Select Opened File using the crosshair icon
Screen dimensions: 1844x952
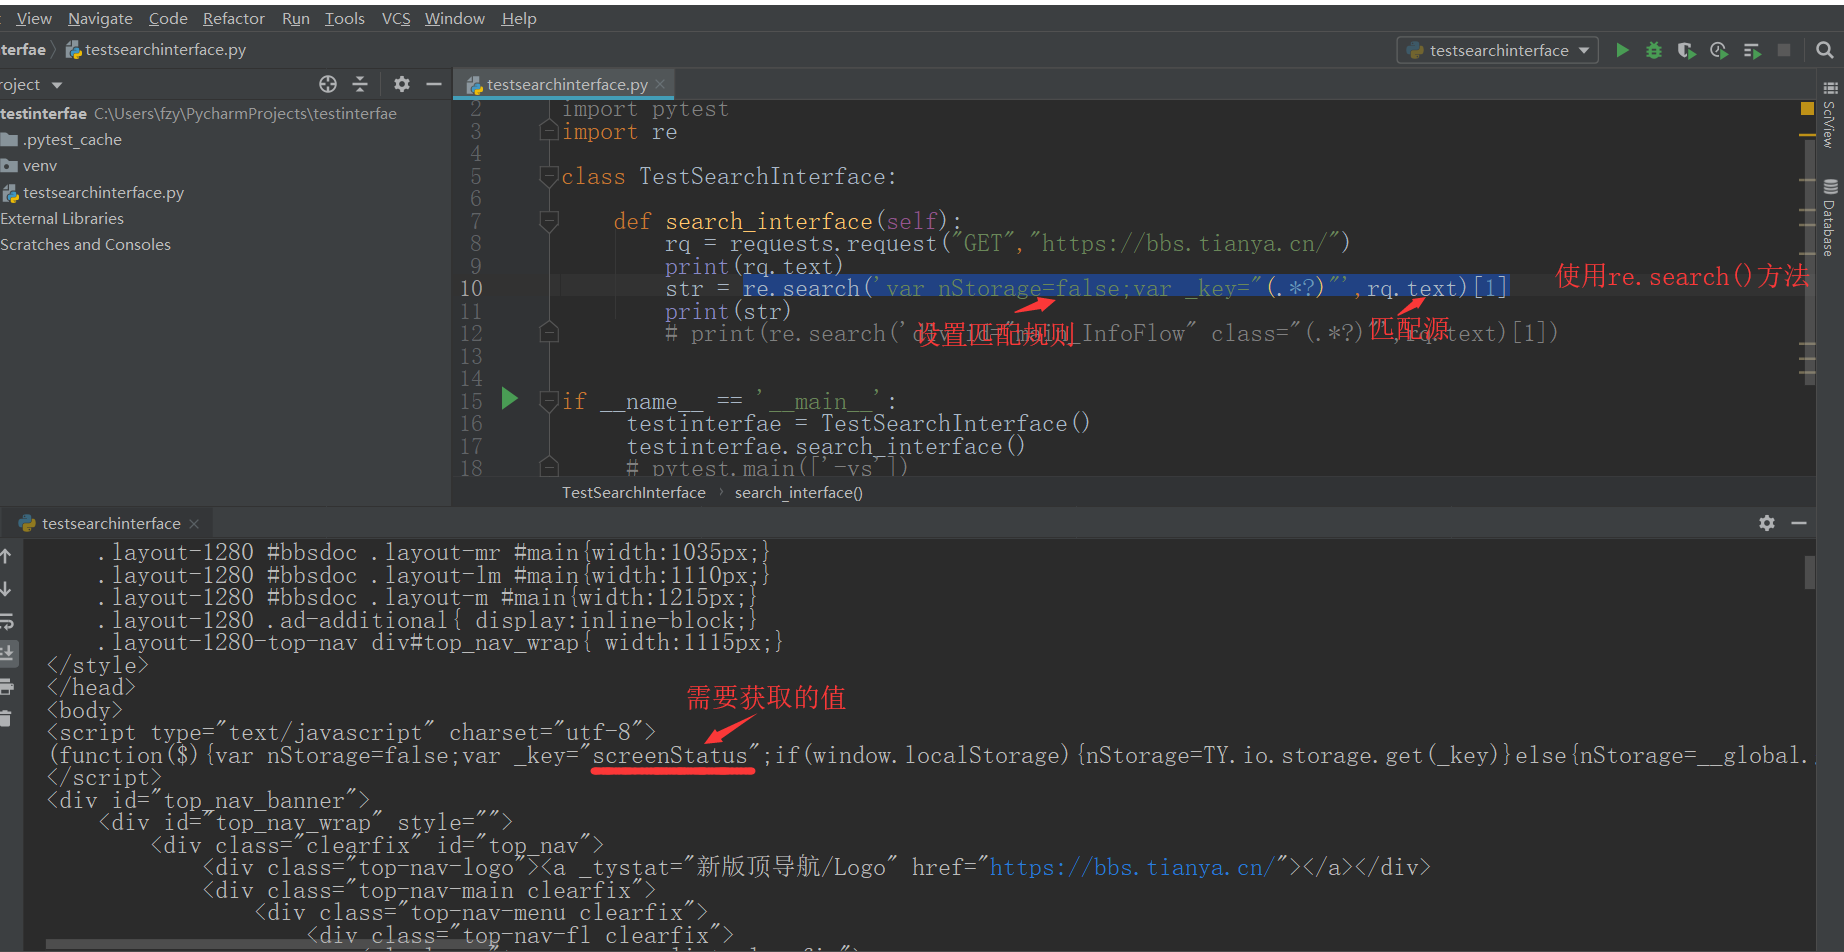tap(327, 84)
